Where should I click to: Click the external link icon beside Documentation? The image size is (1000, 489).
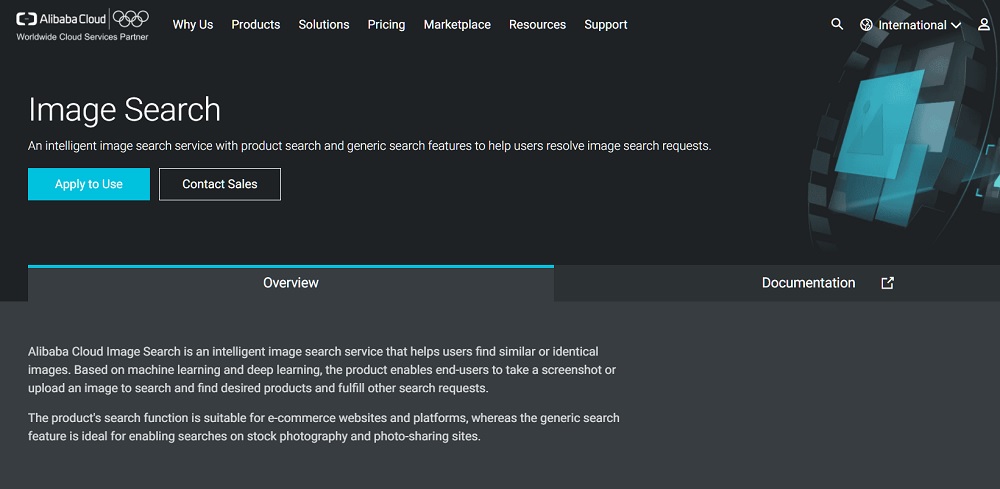[x=887, y=283]
